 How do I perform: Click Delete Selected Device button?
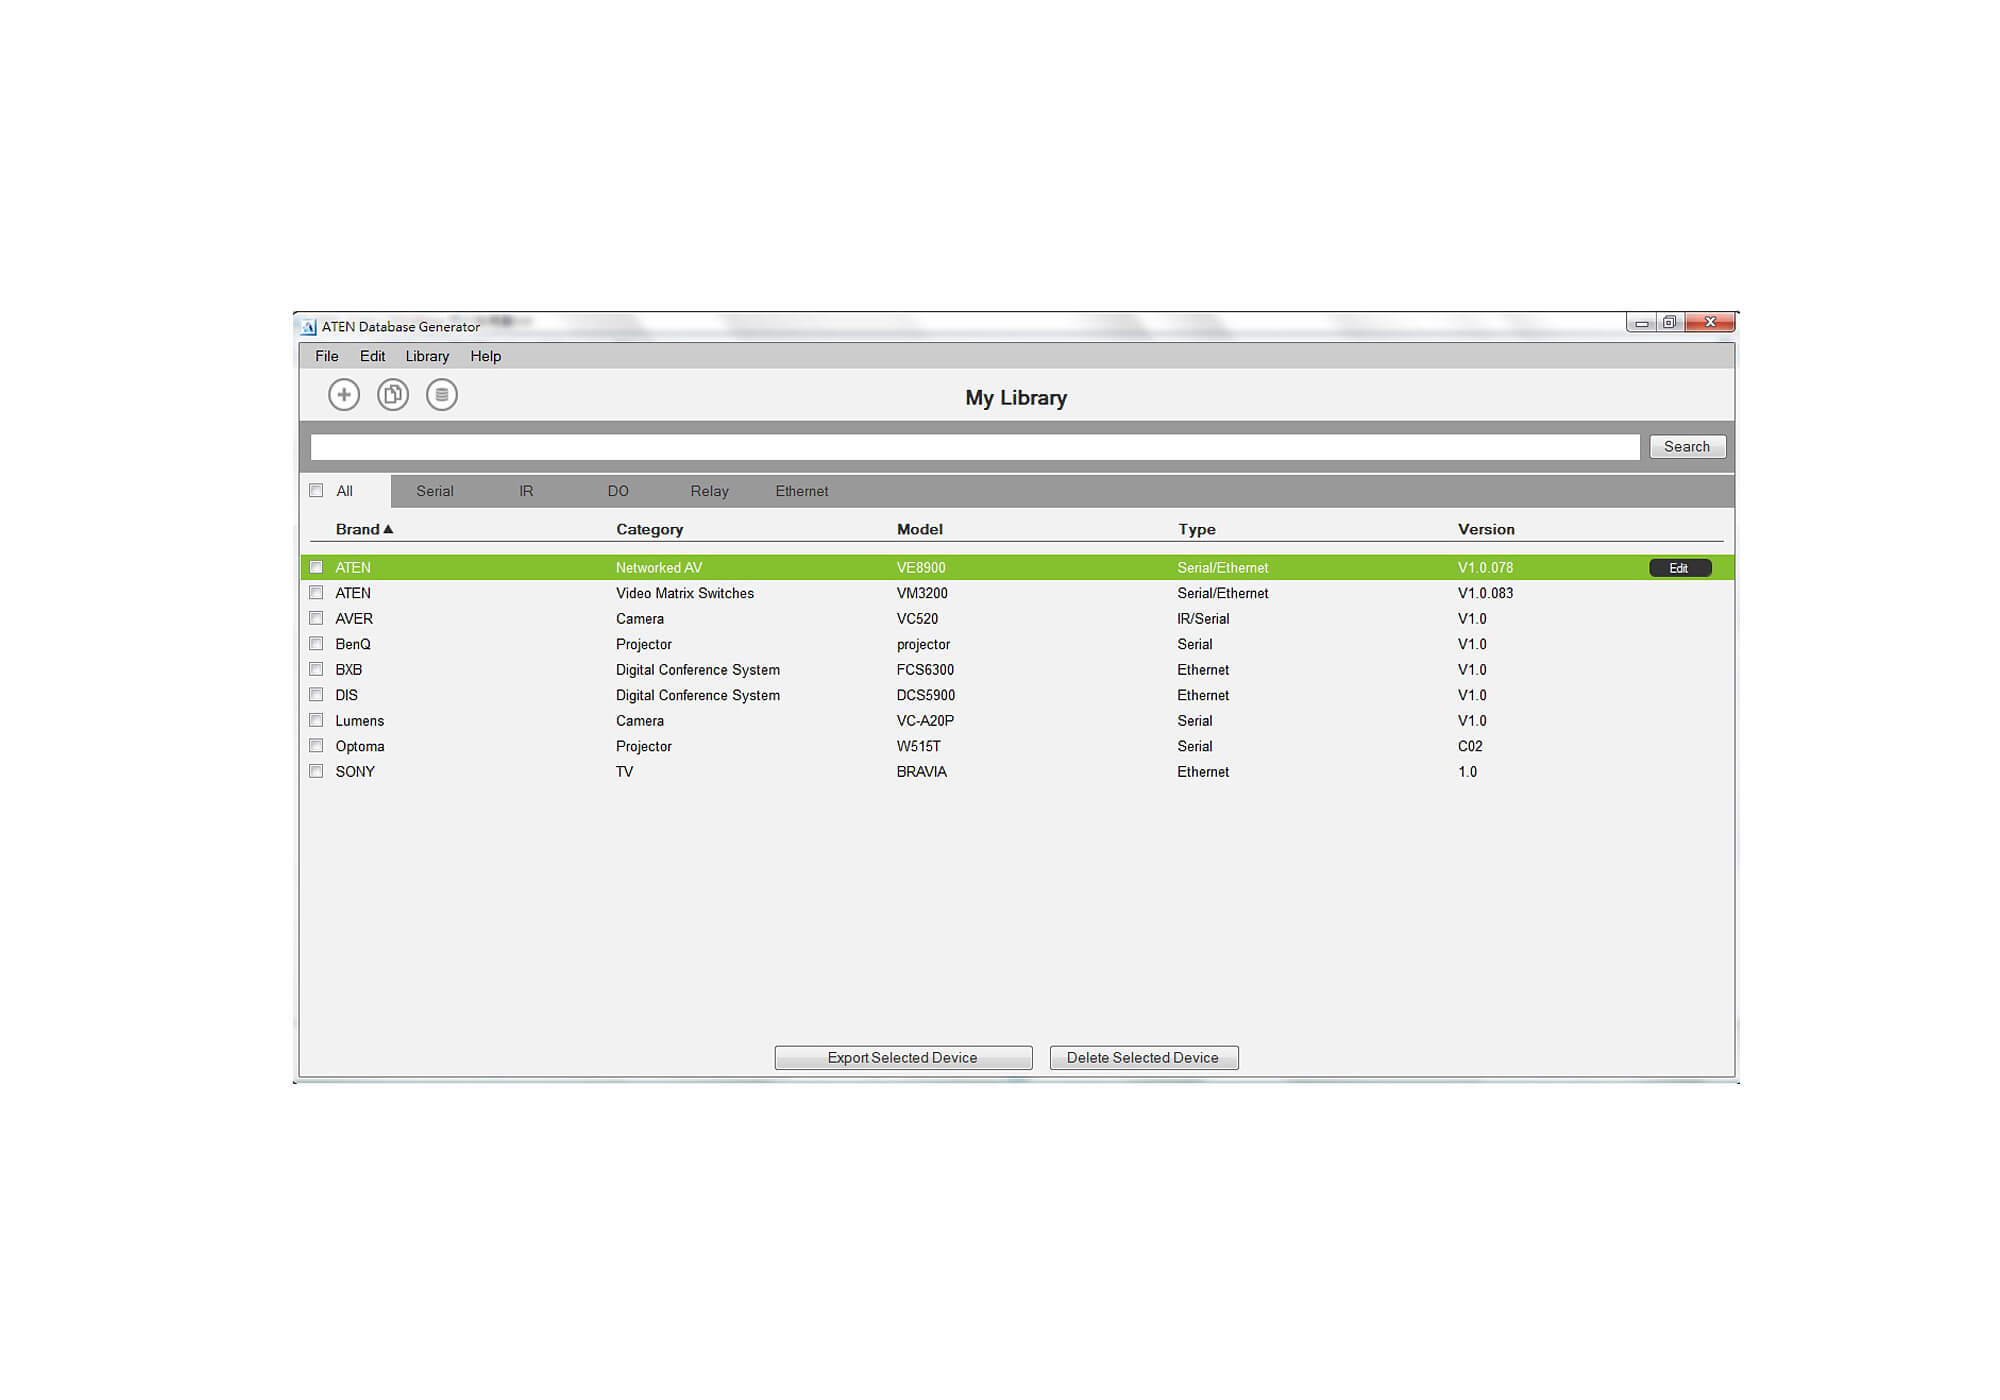pos(1143,1058)
